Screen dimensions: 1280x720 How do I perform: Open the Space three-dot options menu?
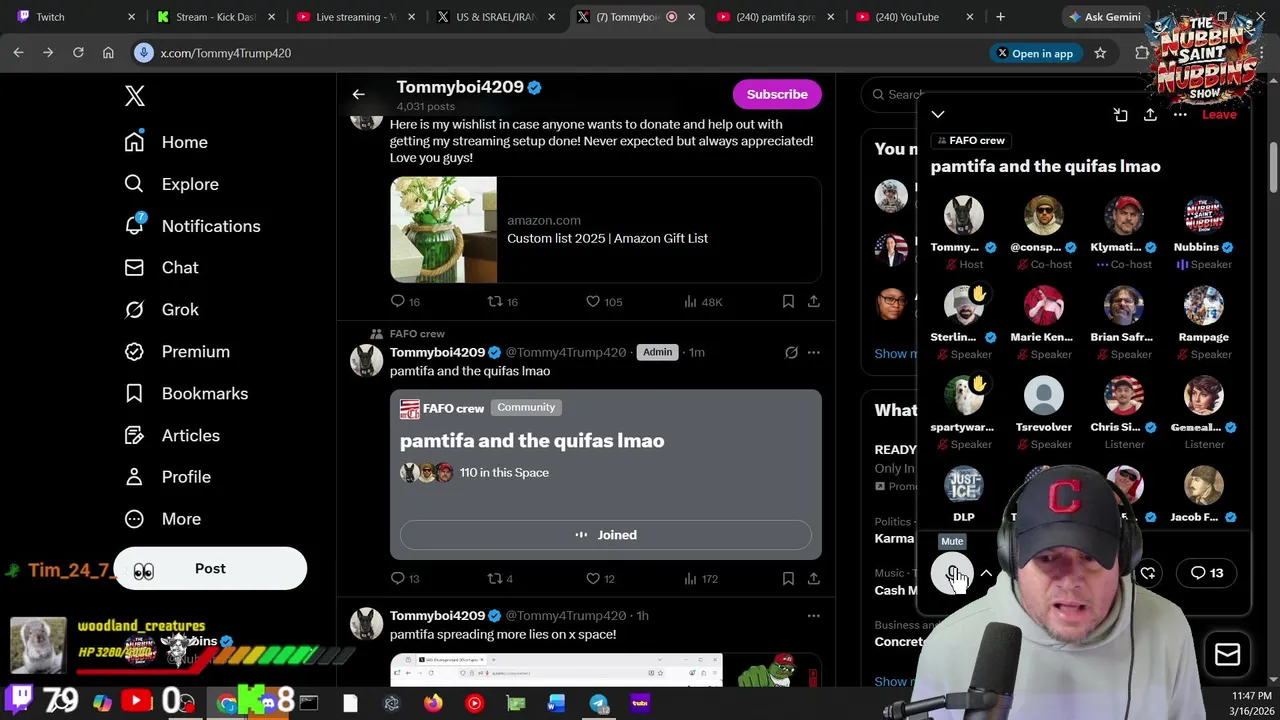click(1180, 115)
